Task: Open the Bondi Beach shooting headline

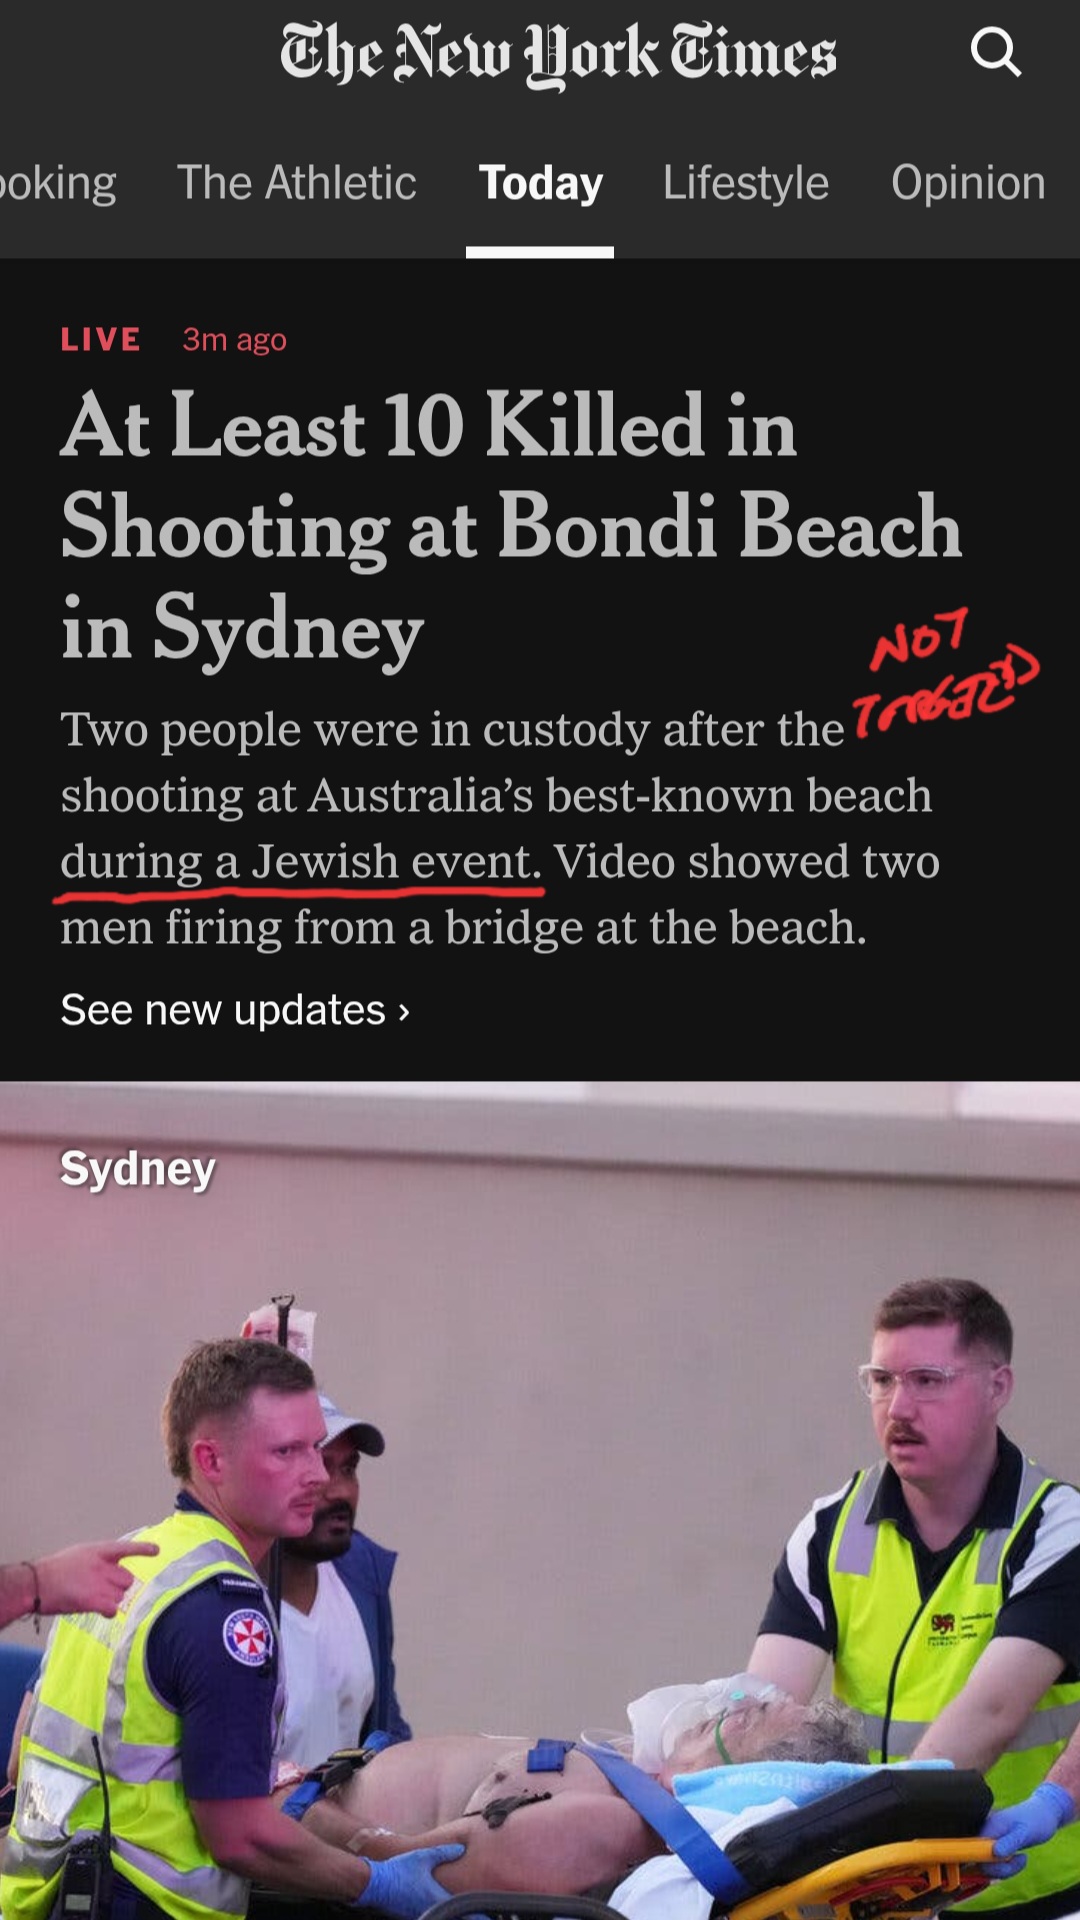Action: pos(510,526)
